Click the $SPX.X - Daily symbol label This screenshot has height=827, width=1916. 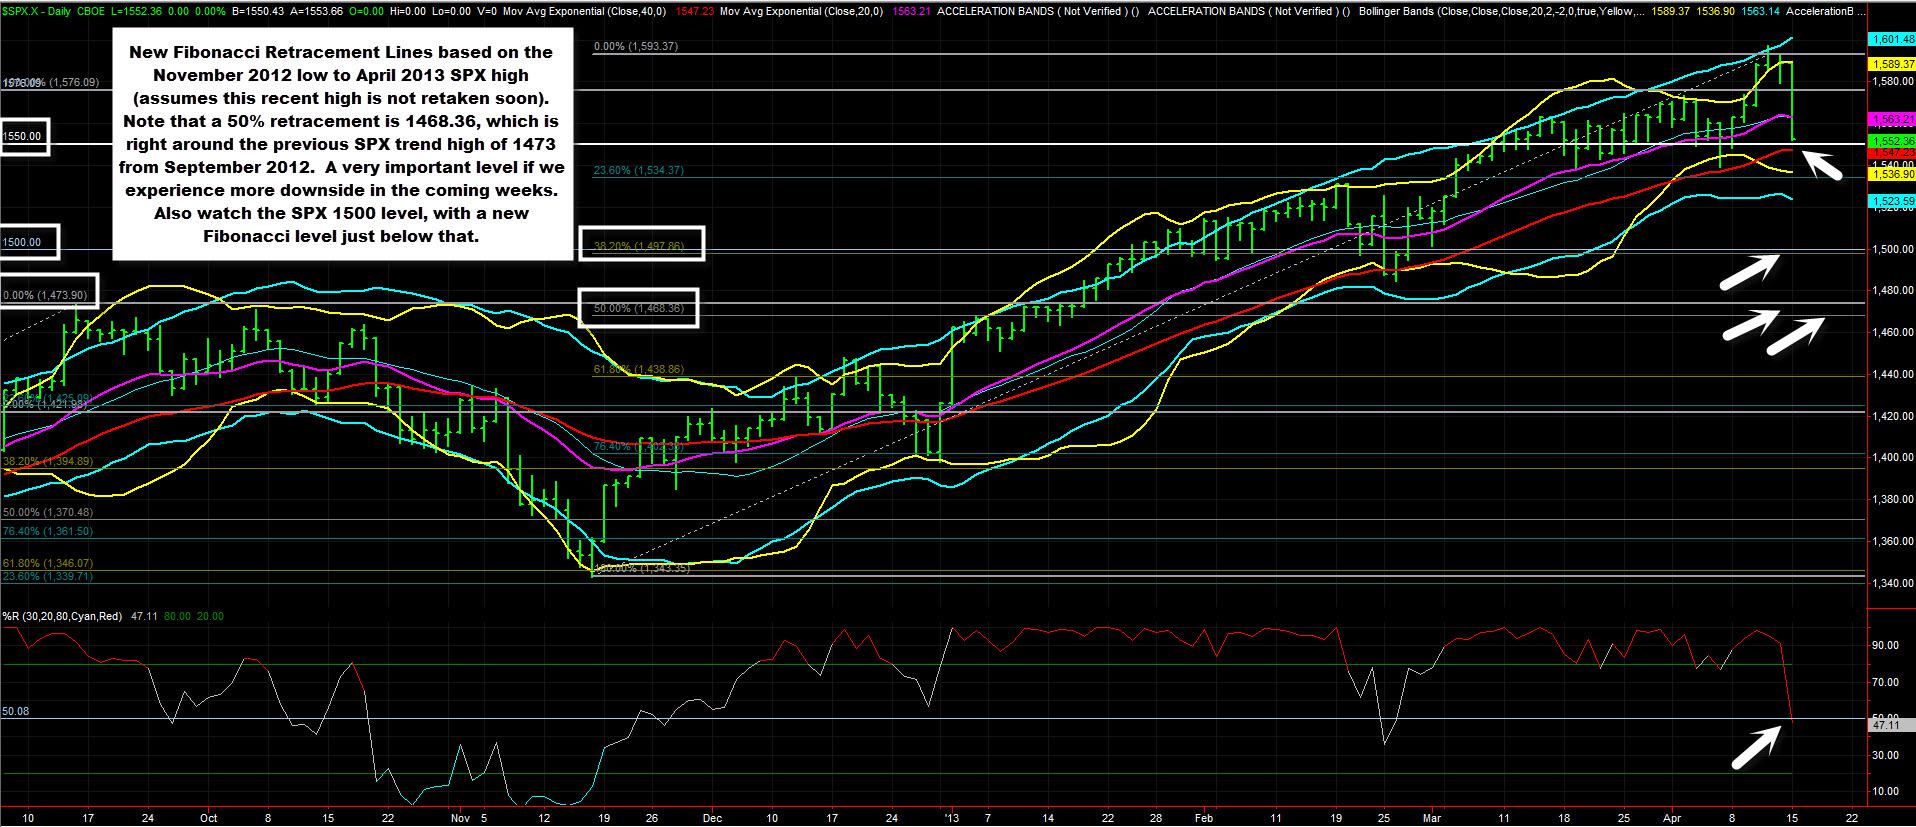tap(37, 11)
